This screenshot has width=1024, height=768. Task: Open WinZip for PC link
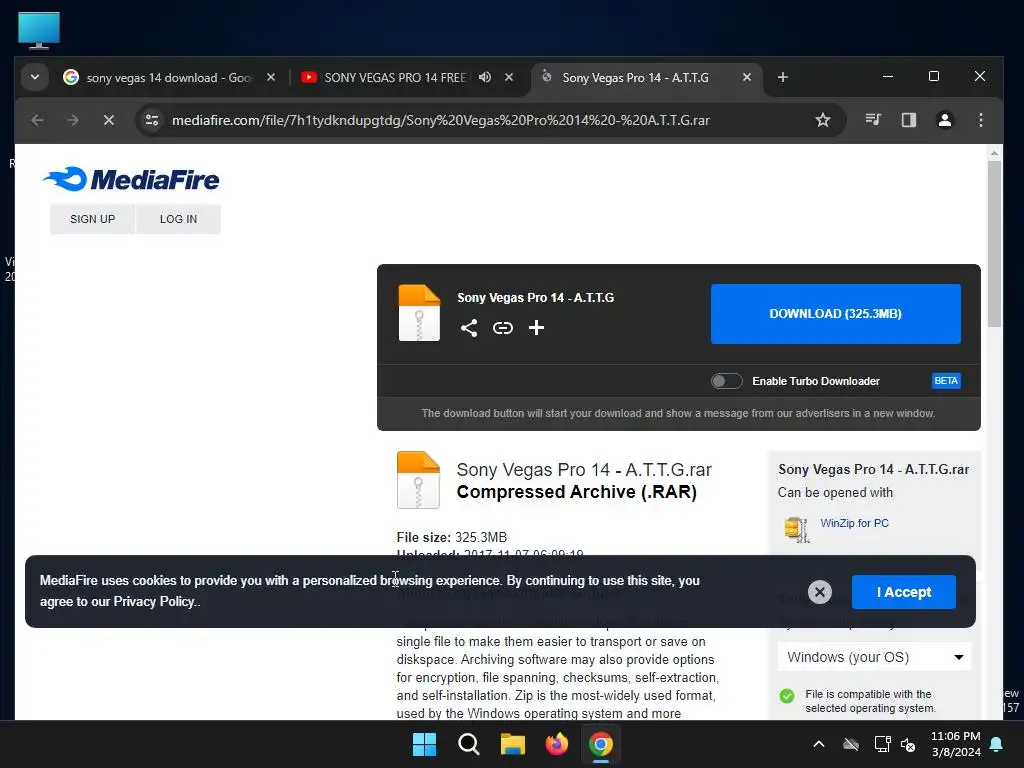click(854, 523)
